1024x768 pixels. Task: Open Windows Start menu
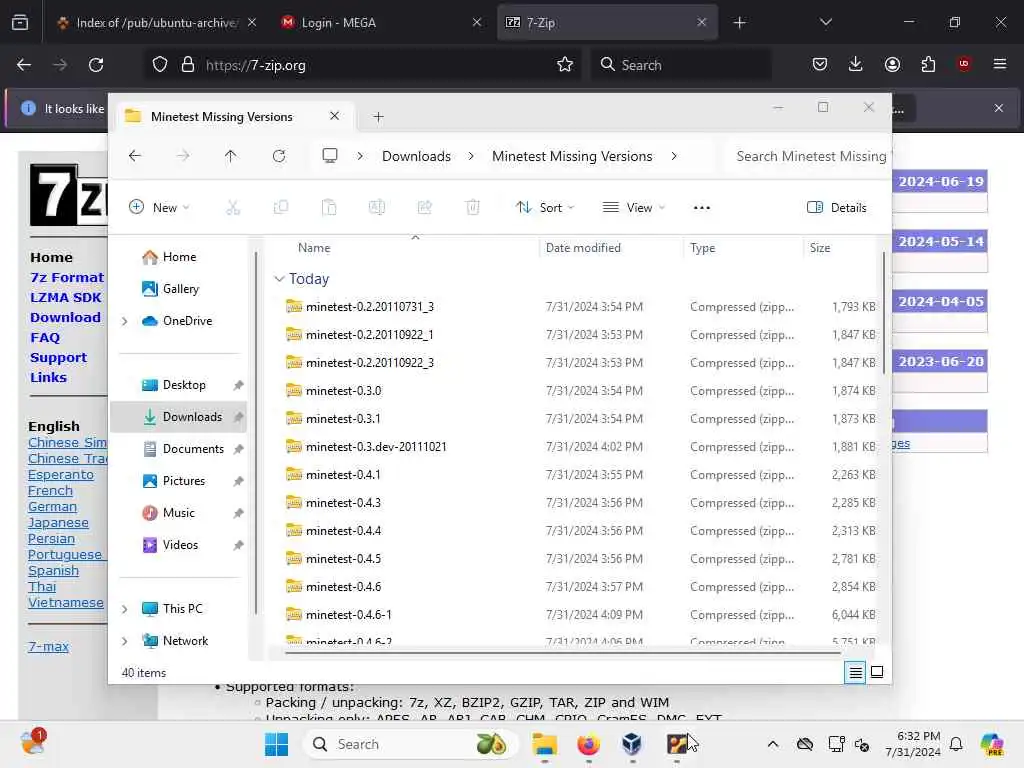276,744
